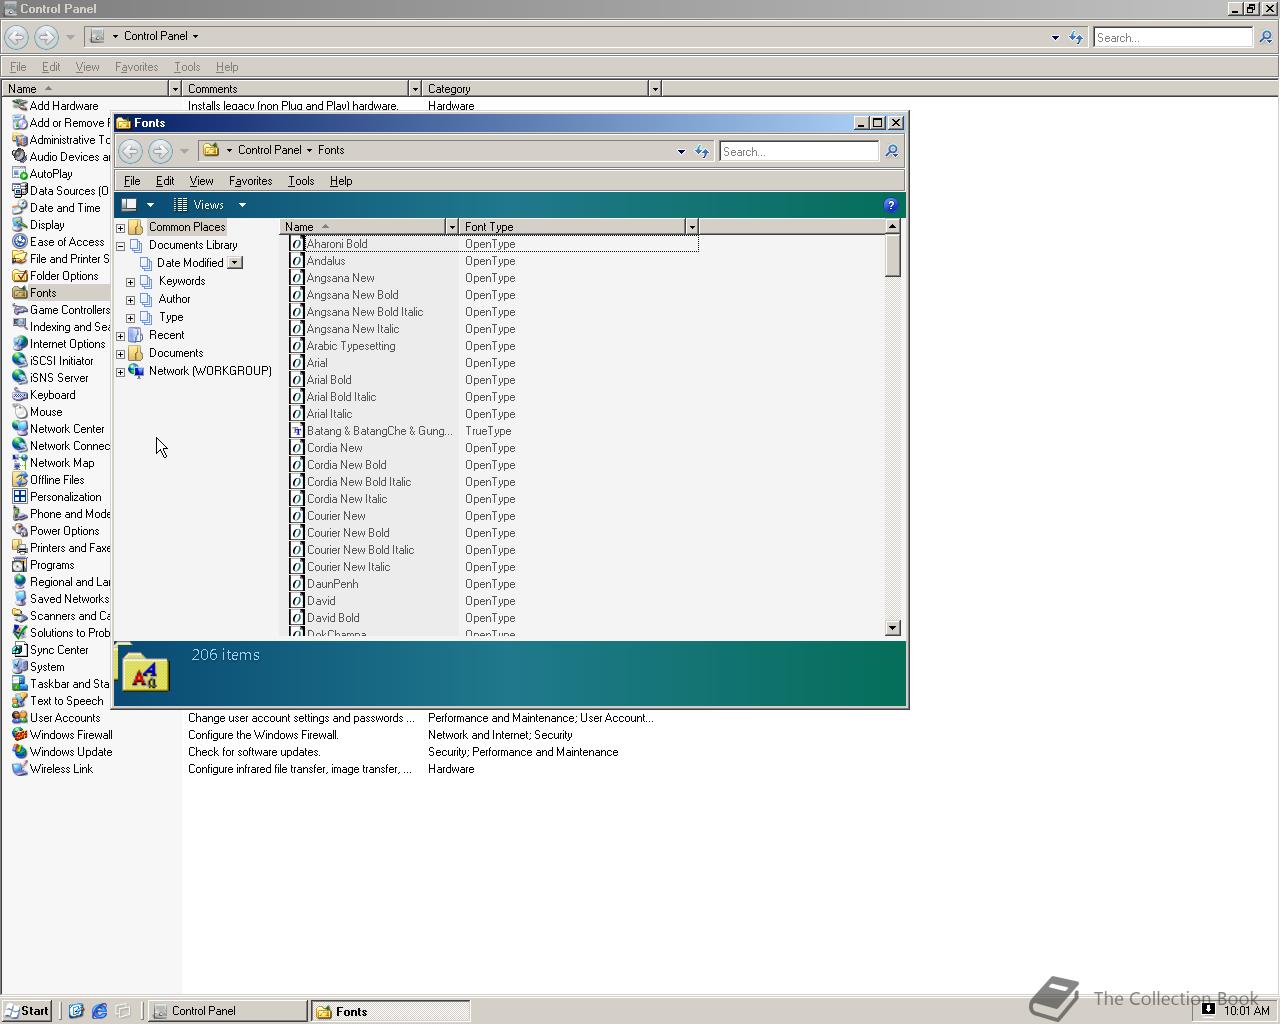The width and height of the screenshot is (1280, 1024).
Task: Click the Fonts window search magnifier icon
Action: (892, 152)
